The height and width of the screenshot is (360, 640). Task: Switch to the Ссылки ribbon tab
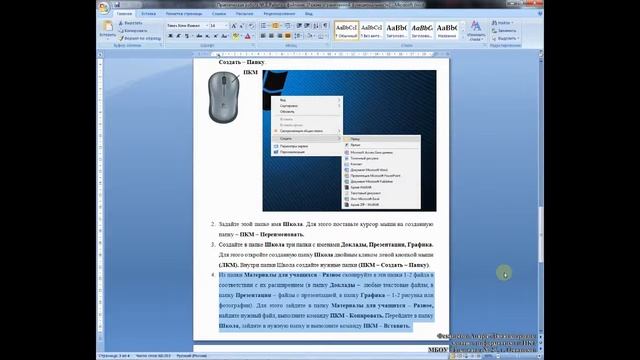(219, 13)
